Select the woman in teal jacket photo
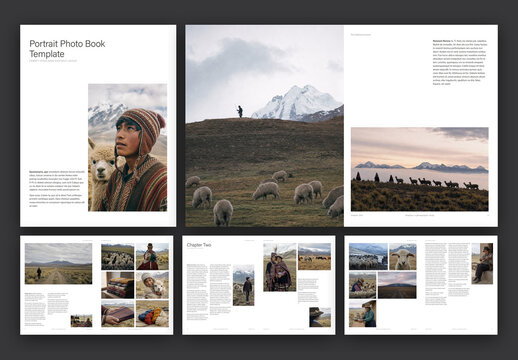This screenshot has width=518, height=360. point(363,314)
